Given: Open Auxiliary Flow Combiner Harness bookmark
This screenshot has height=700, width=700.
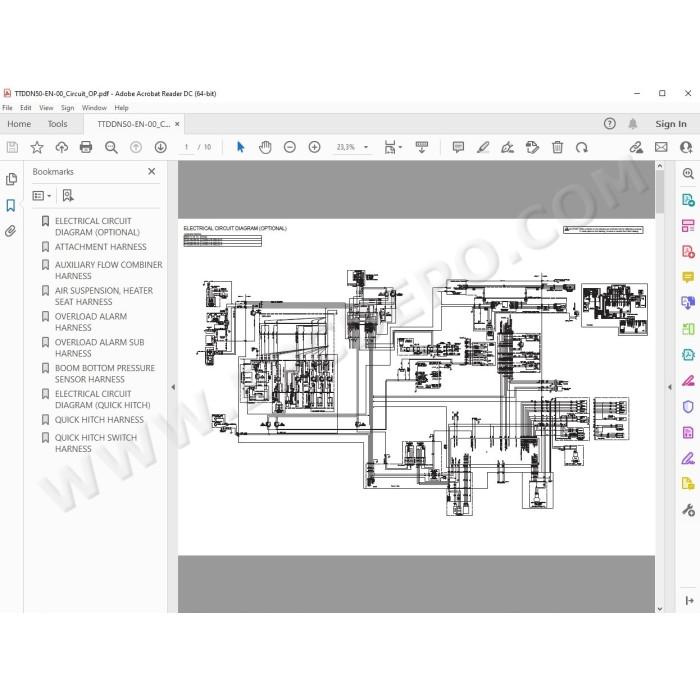Looking at the screenshot, I should coord(108,270).
